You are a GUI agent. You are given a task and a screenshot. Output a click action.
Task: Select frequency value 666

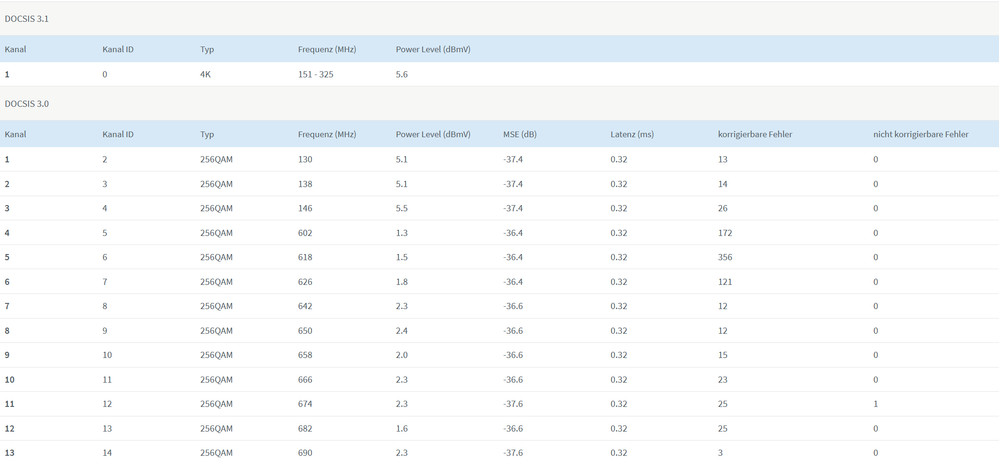[x=305, y=379]
